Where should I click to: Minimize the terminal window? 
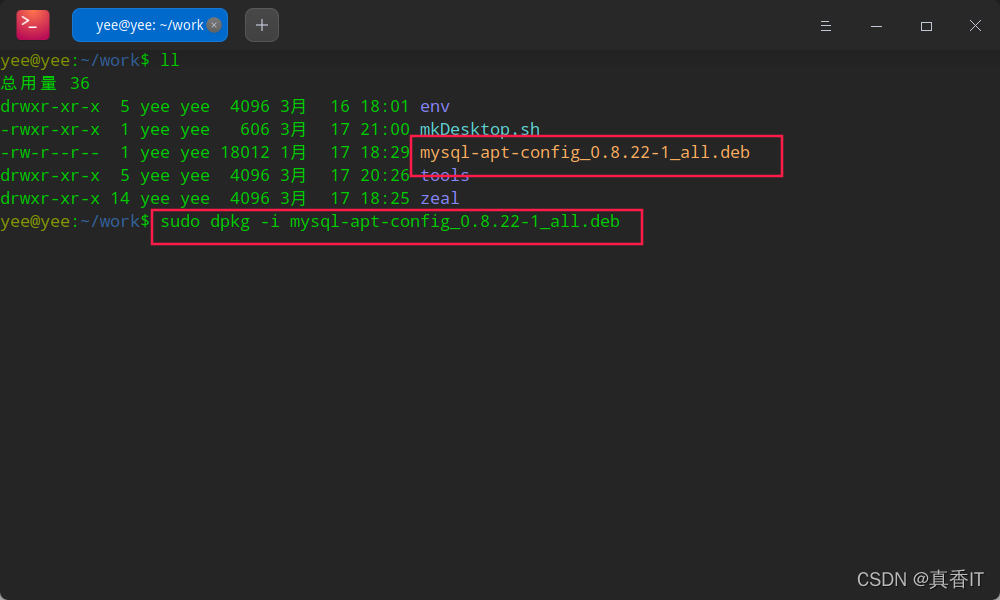[x=876, y=26]
